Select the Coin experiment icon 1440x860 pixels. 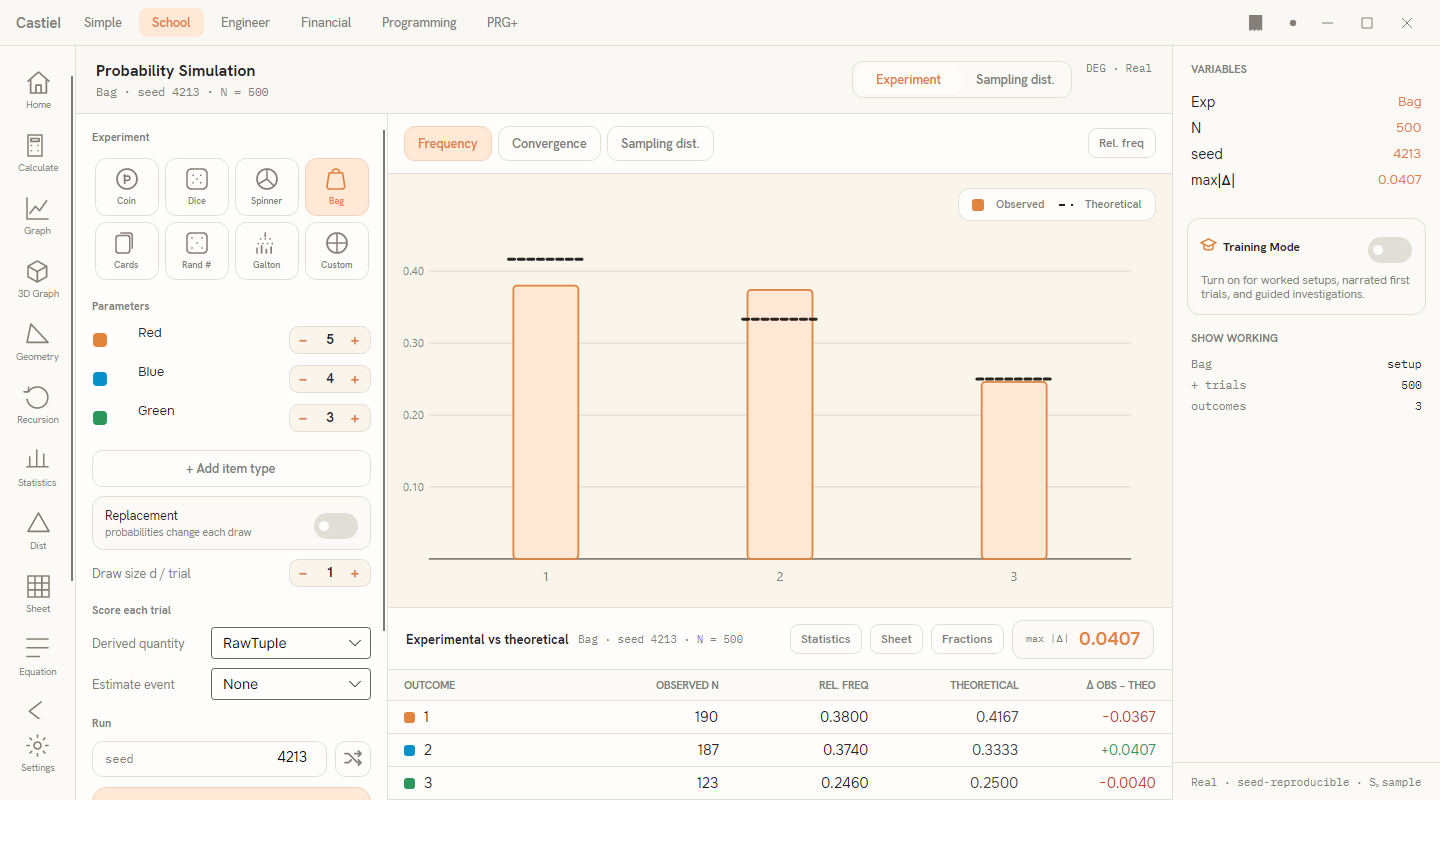pos(127,187)
